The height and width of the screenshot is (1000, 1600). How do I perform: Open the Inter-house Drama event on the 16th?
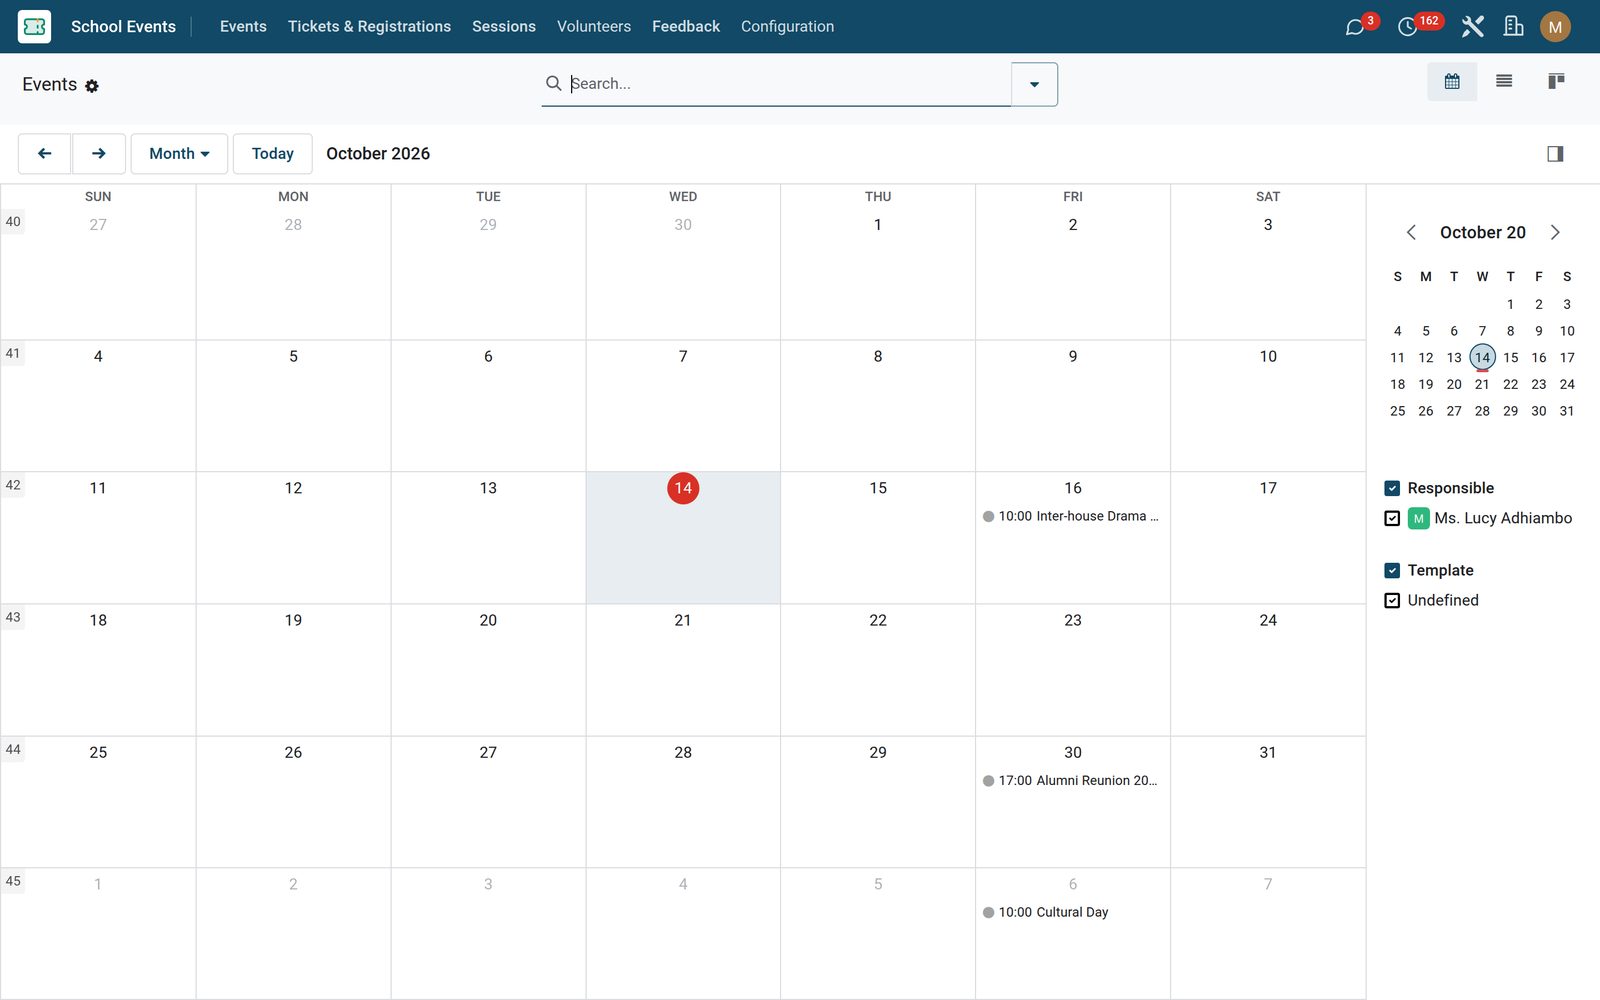click(x=1072, y=516)
